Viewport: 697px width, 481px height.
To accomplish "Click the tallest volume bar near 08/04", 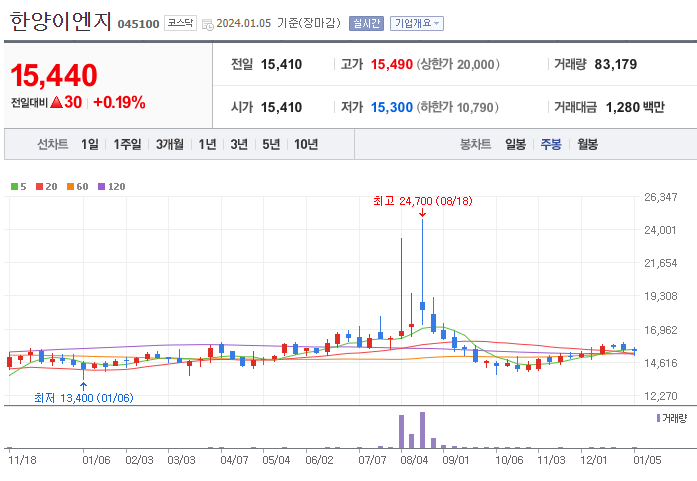I will click(x=422, y=430).
